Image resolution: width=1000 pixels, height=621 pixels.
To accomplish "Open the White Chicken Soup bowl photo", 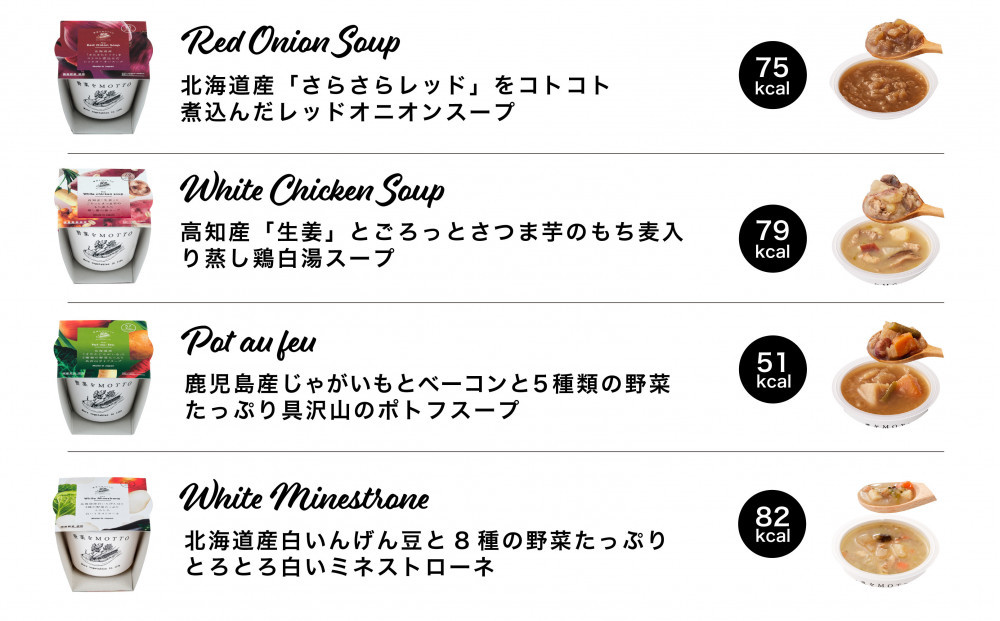I will (x=887, y=229).
